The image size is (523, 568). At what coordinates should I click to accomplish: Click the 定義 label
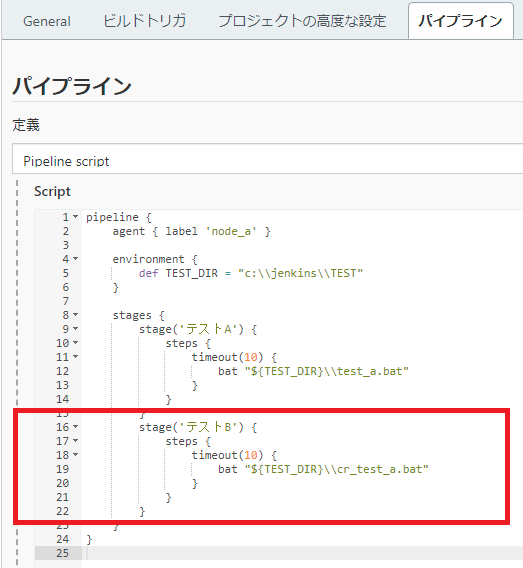pos(26,125)
